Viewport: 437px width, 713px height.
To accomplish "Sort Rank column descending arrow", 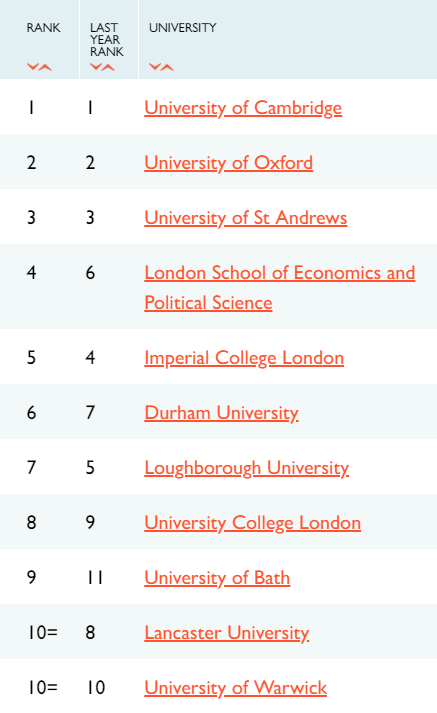I will [33, 67].
